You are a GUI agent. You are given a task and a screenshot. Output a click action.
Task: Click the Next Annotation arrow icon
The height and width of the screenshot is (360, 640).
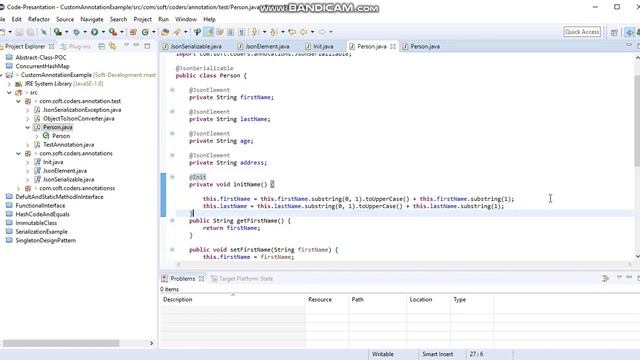coord(255,32)
